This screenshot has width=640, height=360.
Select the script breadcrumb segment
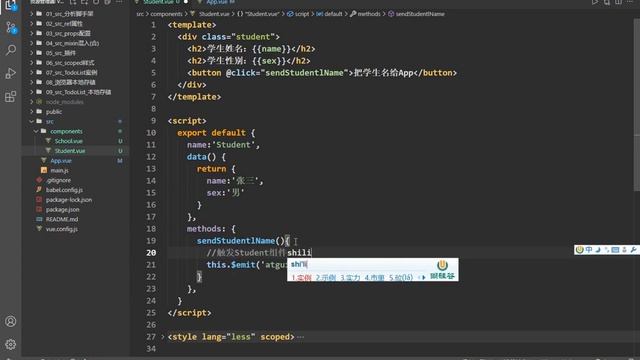tap(302, 14)
